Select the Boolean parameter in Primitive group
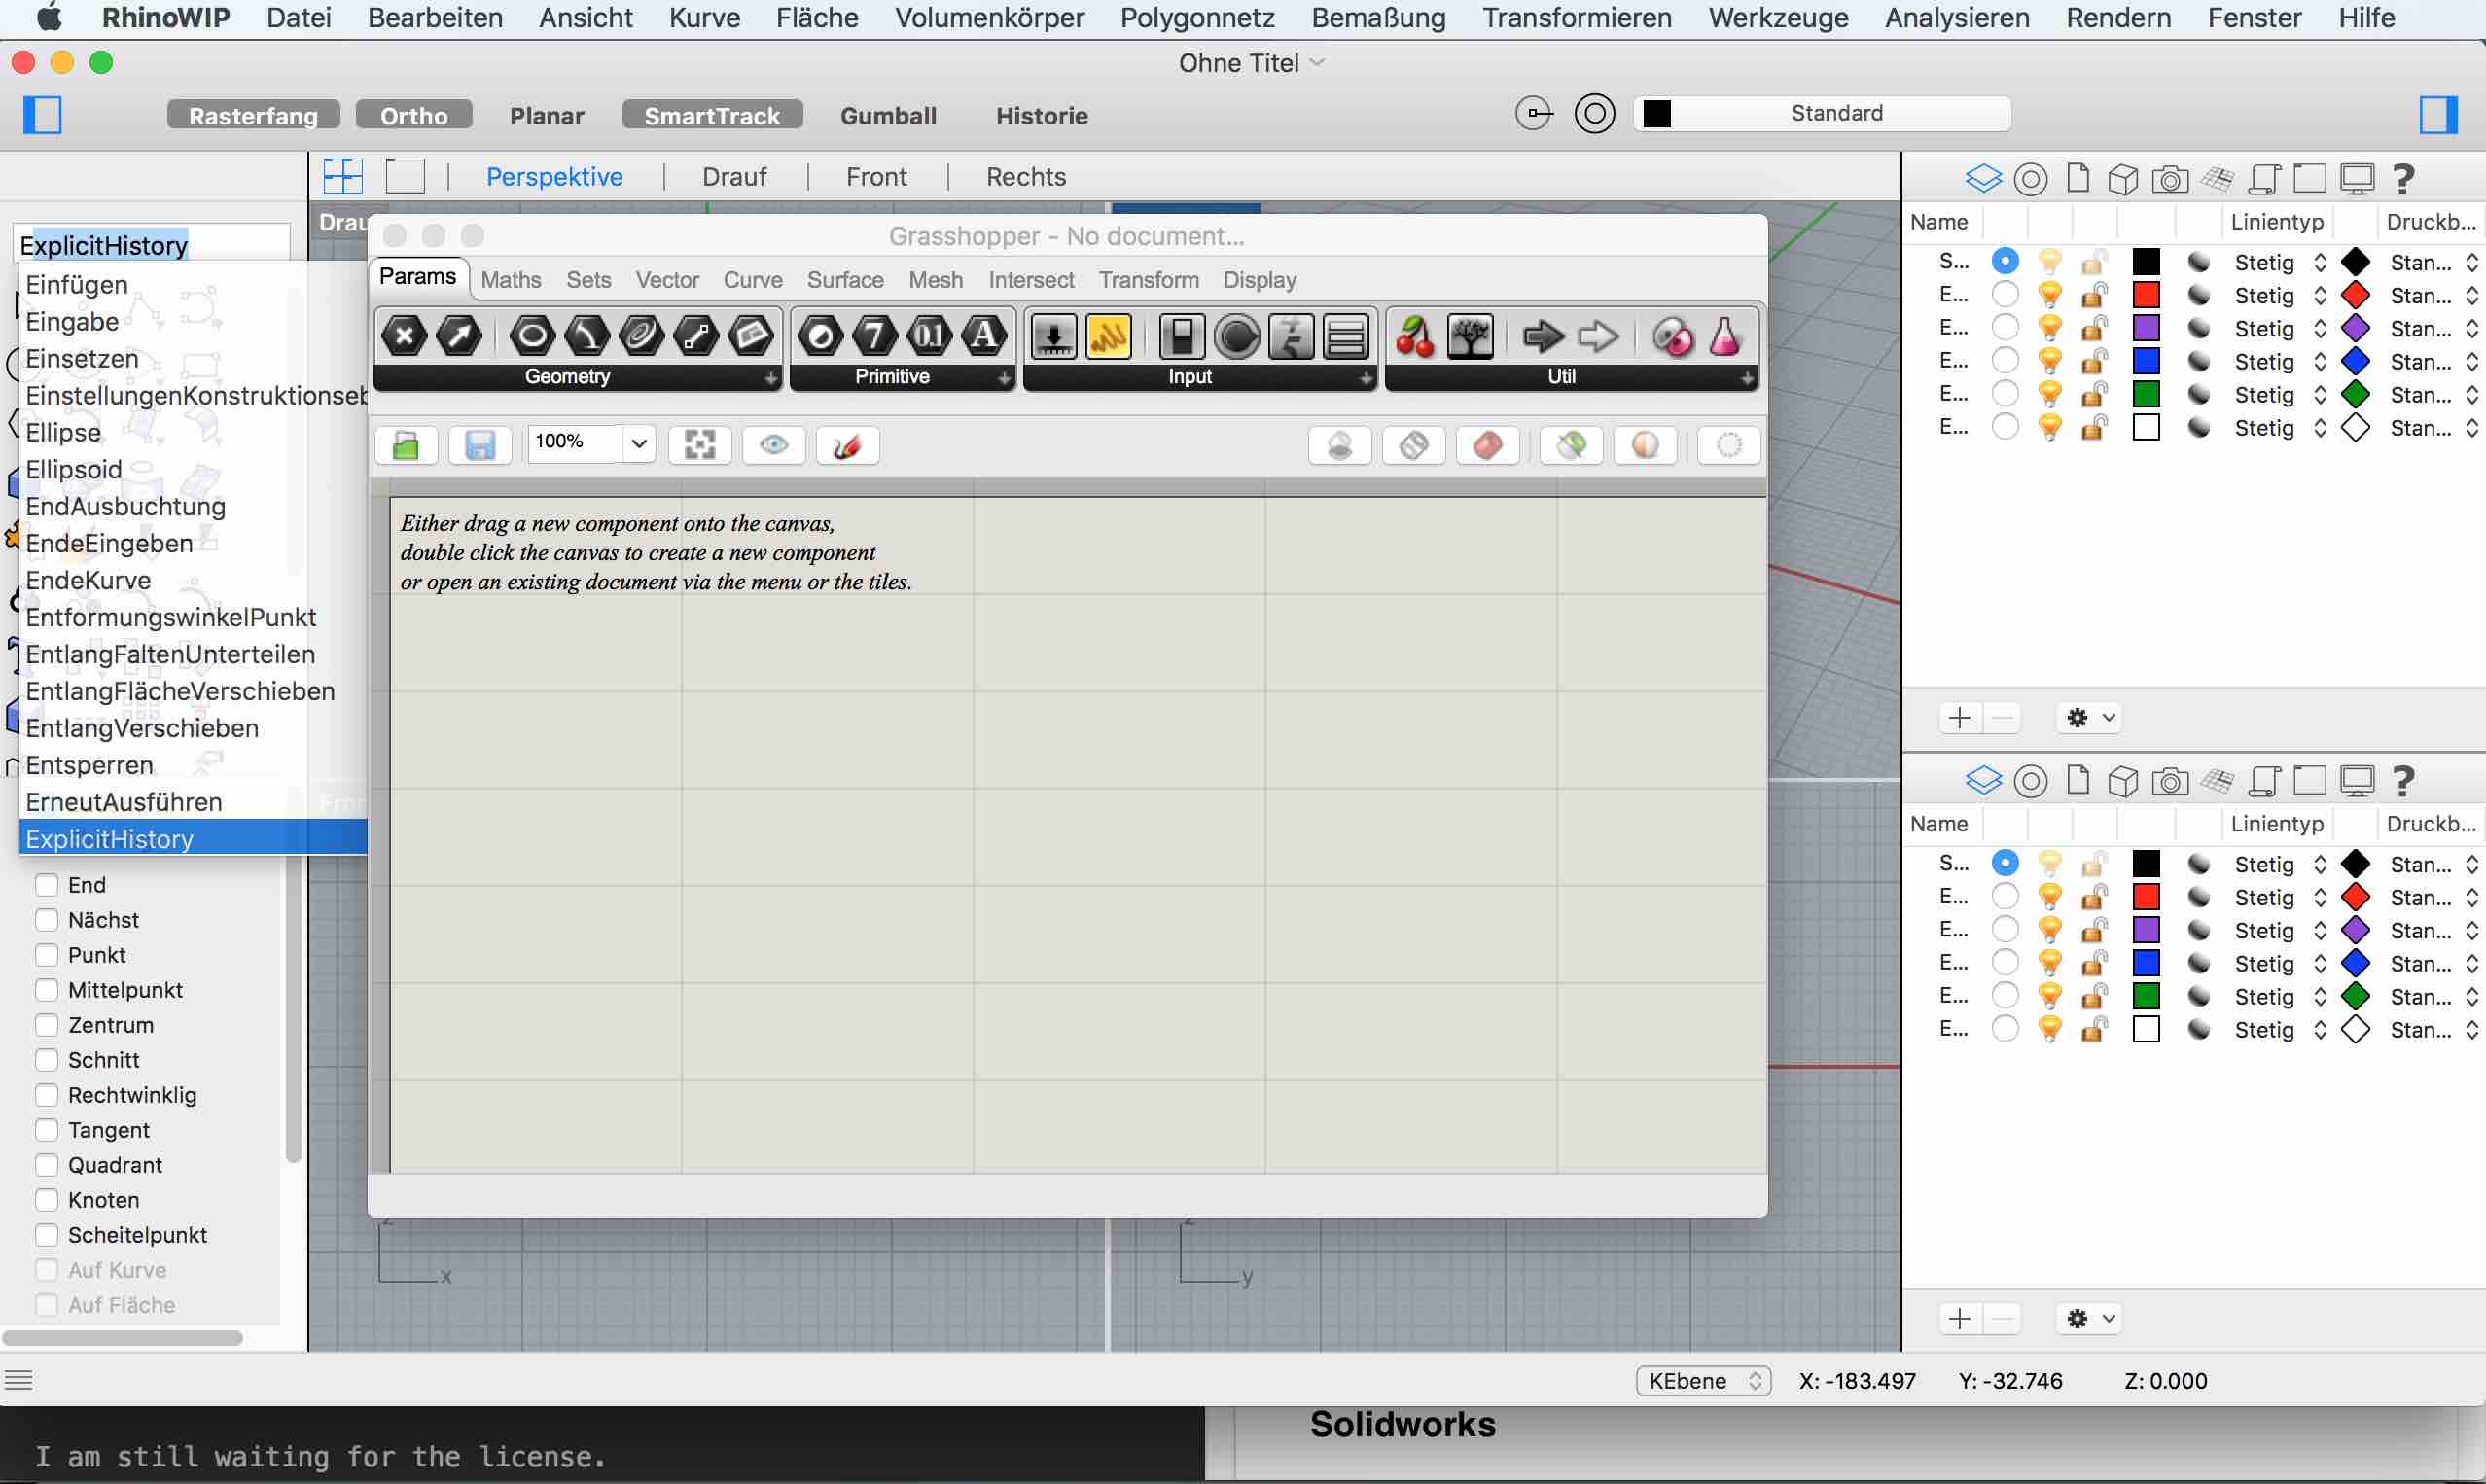 (820, 336)
